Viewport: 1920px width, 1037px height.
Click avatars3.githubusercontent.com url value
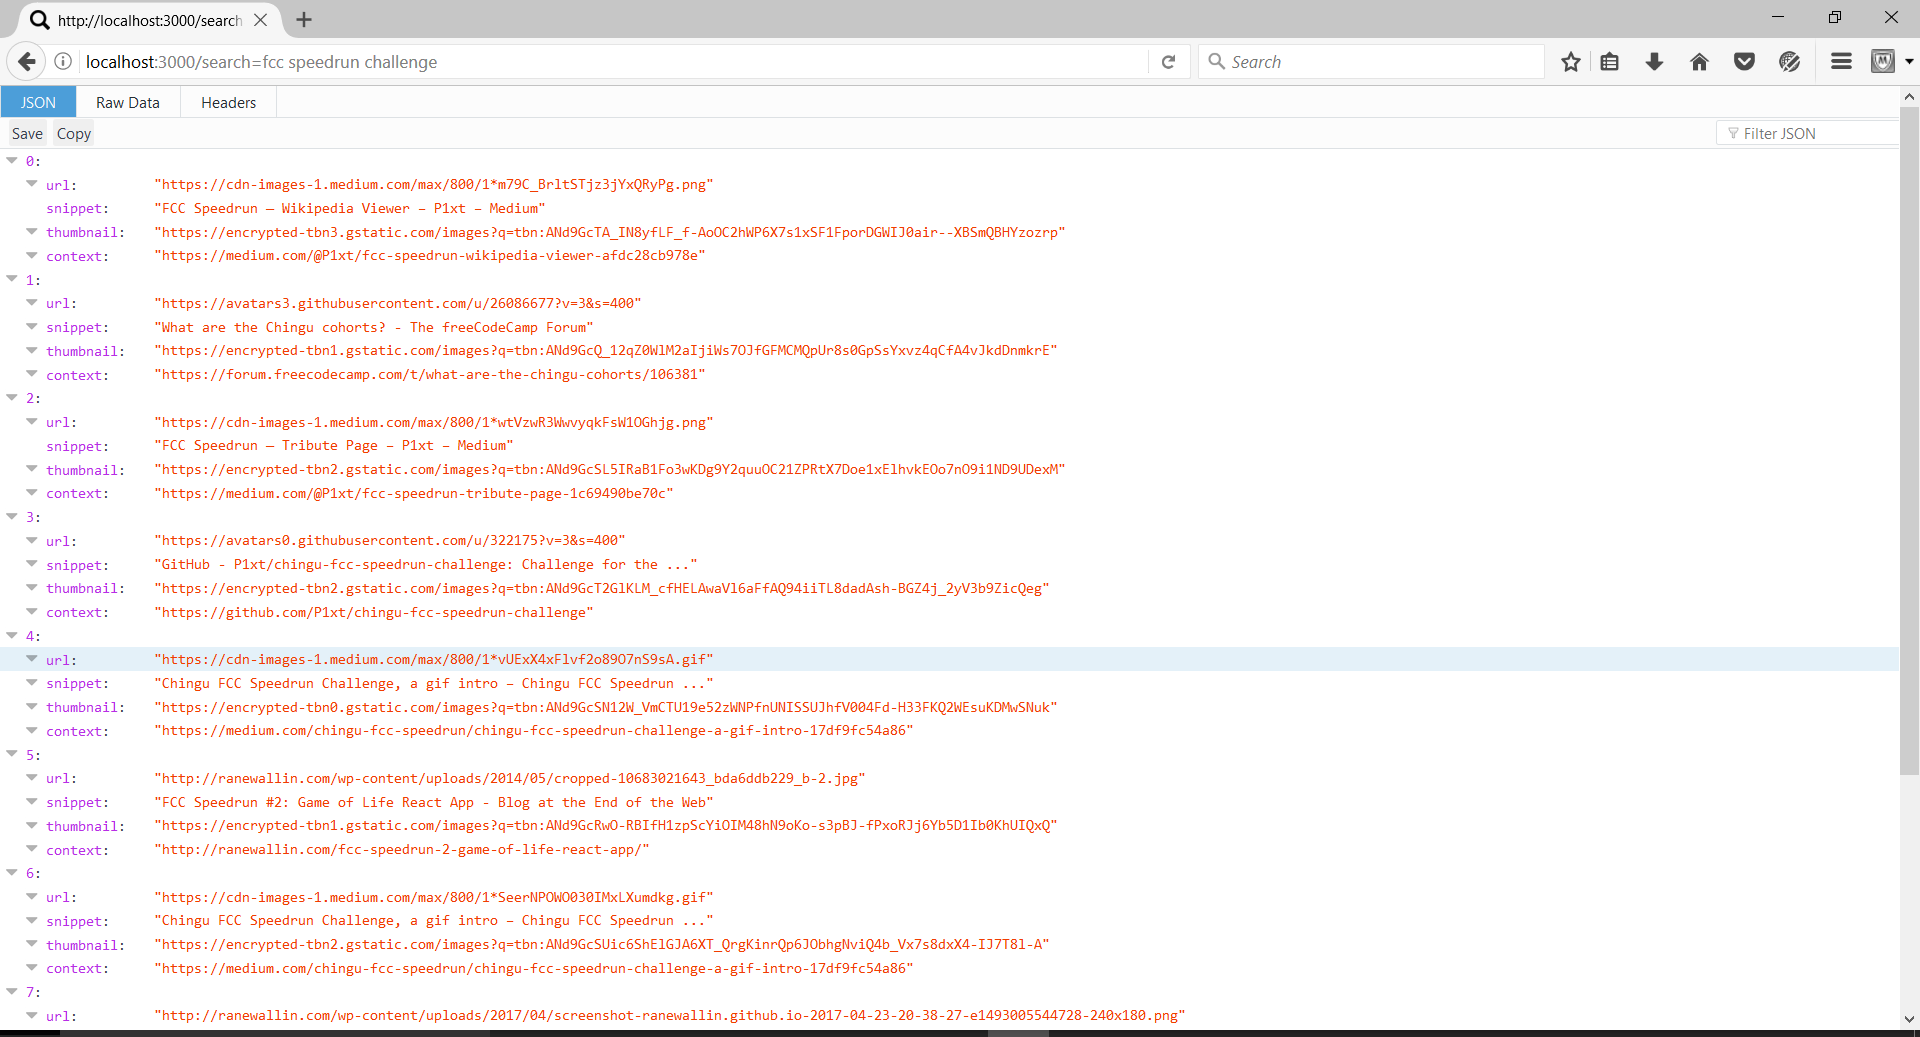click(x=398, y=303)
